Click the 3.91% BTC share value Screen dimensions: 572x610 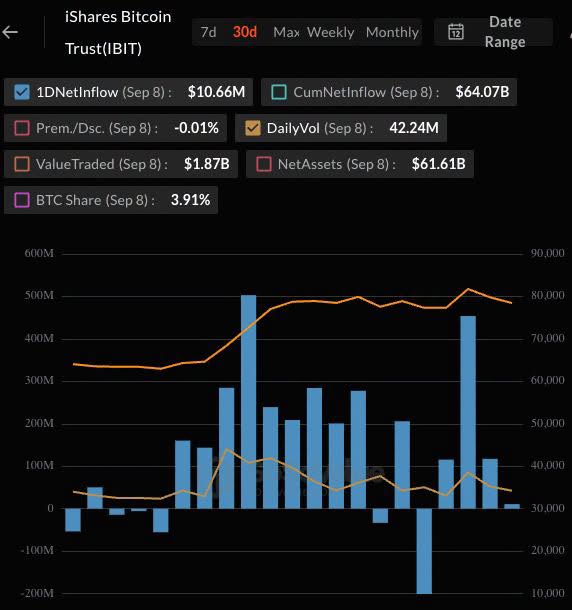(x=190, y=200)
